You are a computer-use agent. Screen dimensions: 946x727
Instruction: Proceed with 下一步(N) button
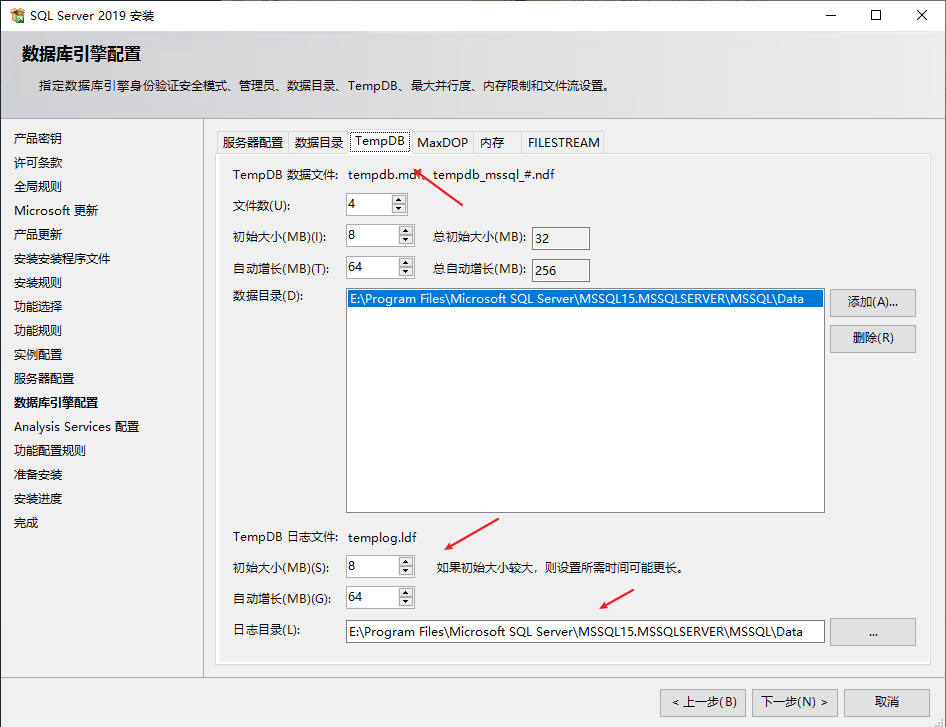(x=795, y=702)
